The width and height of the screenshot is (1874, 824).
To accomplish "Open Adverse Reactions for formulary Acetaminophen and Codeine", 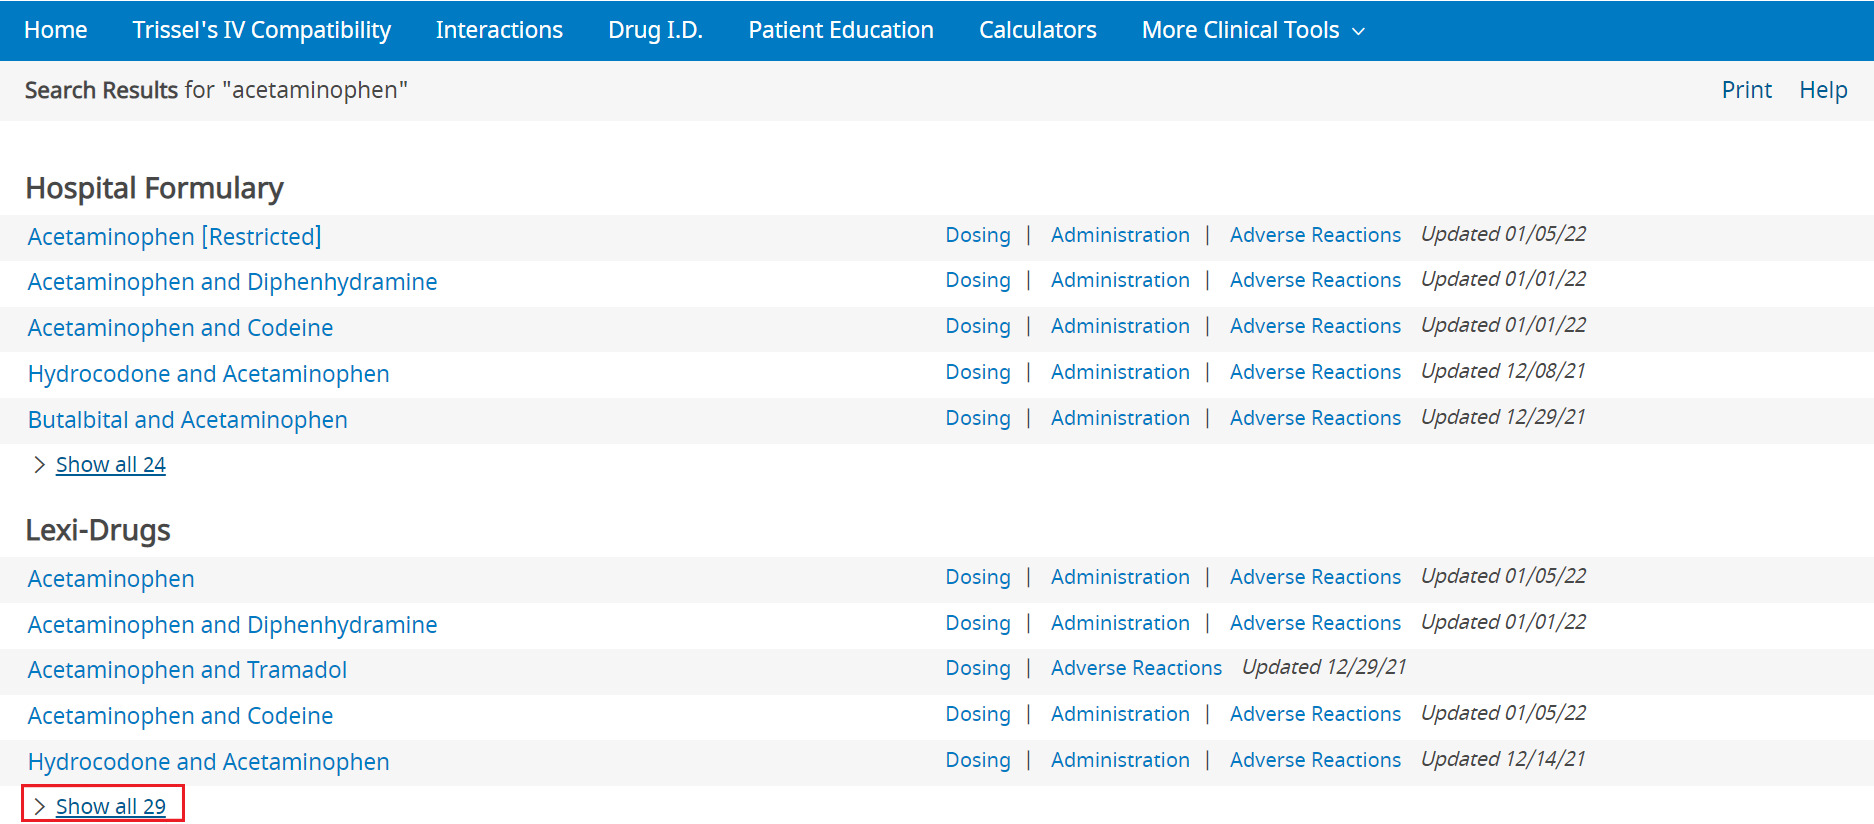I will point(1314,326).
